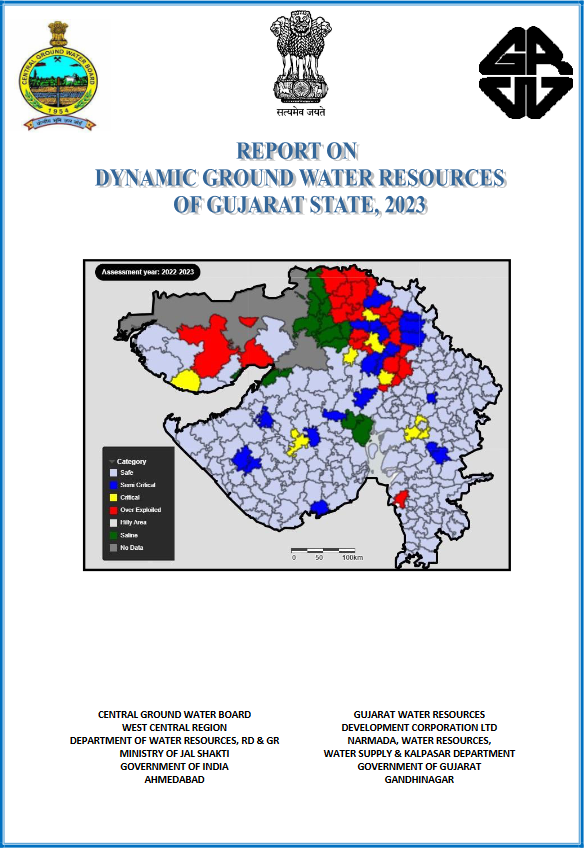
Task: Click the report title heading text
Action: 300,178
